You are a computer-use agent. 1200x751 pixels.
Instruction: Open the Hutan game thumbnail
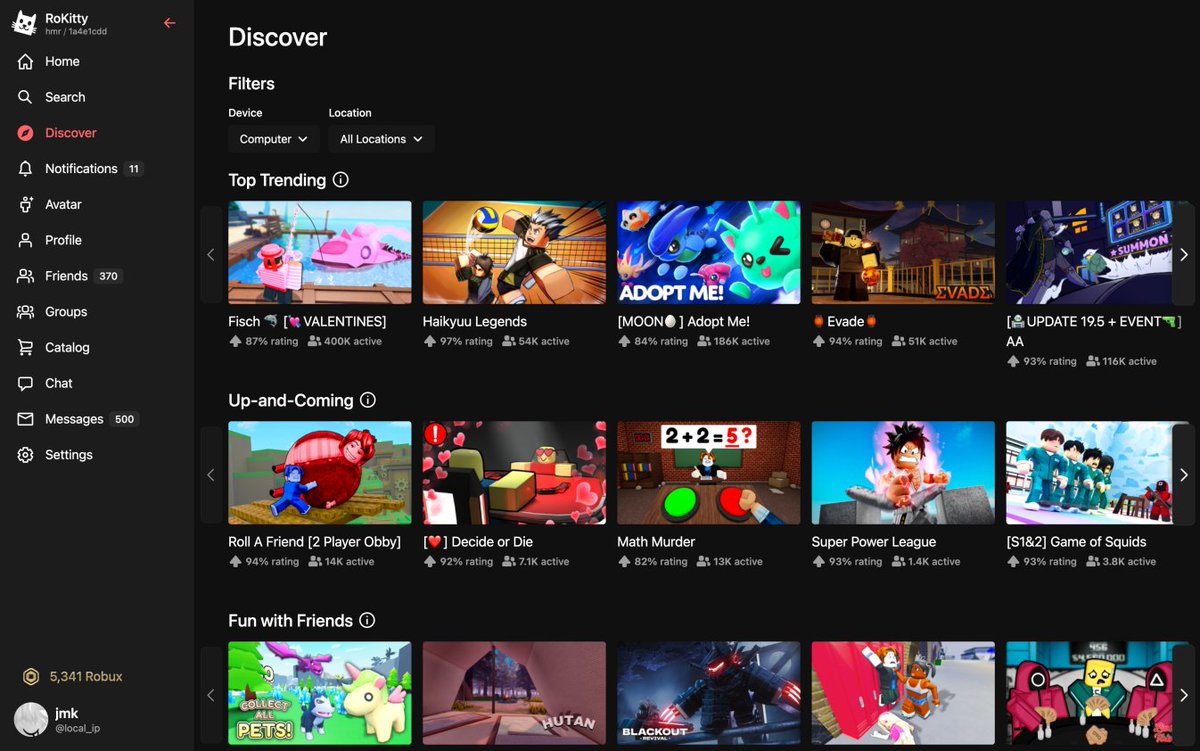click(x=514, y=693)
